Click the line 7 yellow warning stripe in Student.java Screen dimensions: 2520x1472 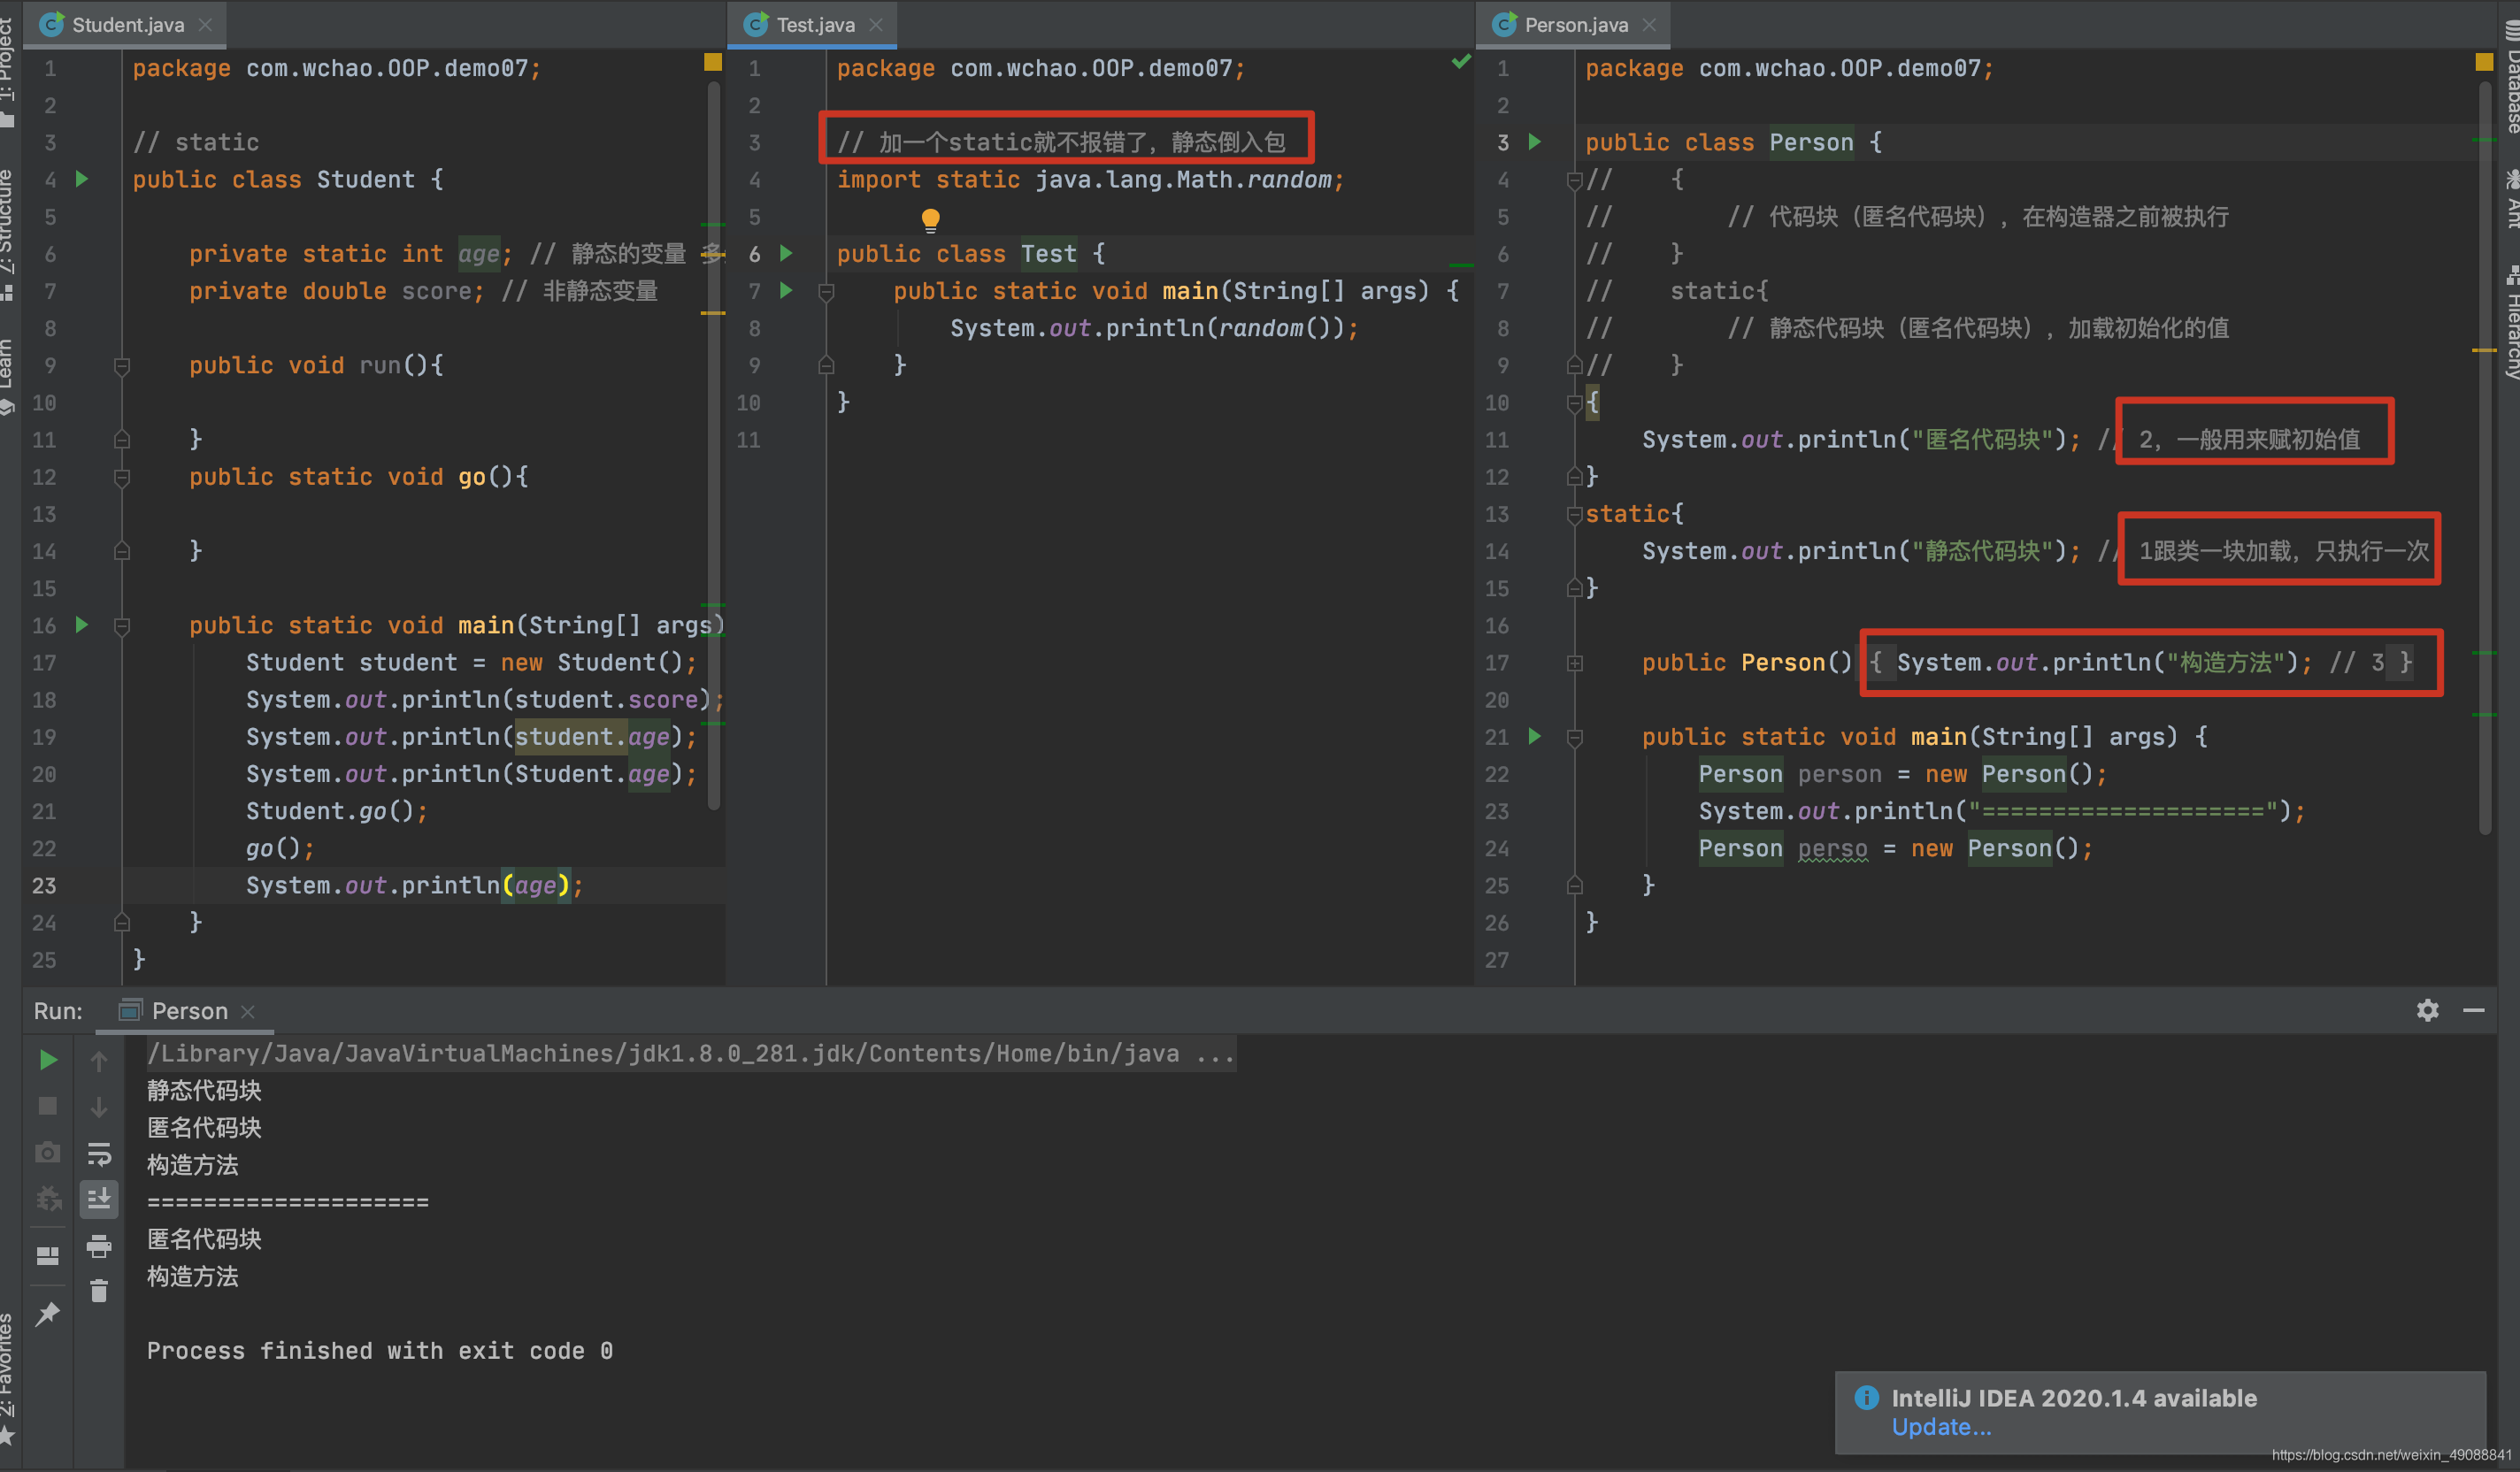713,313
